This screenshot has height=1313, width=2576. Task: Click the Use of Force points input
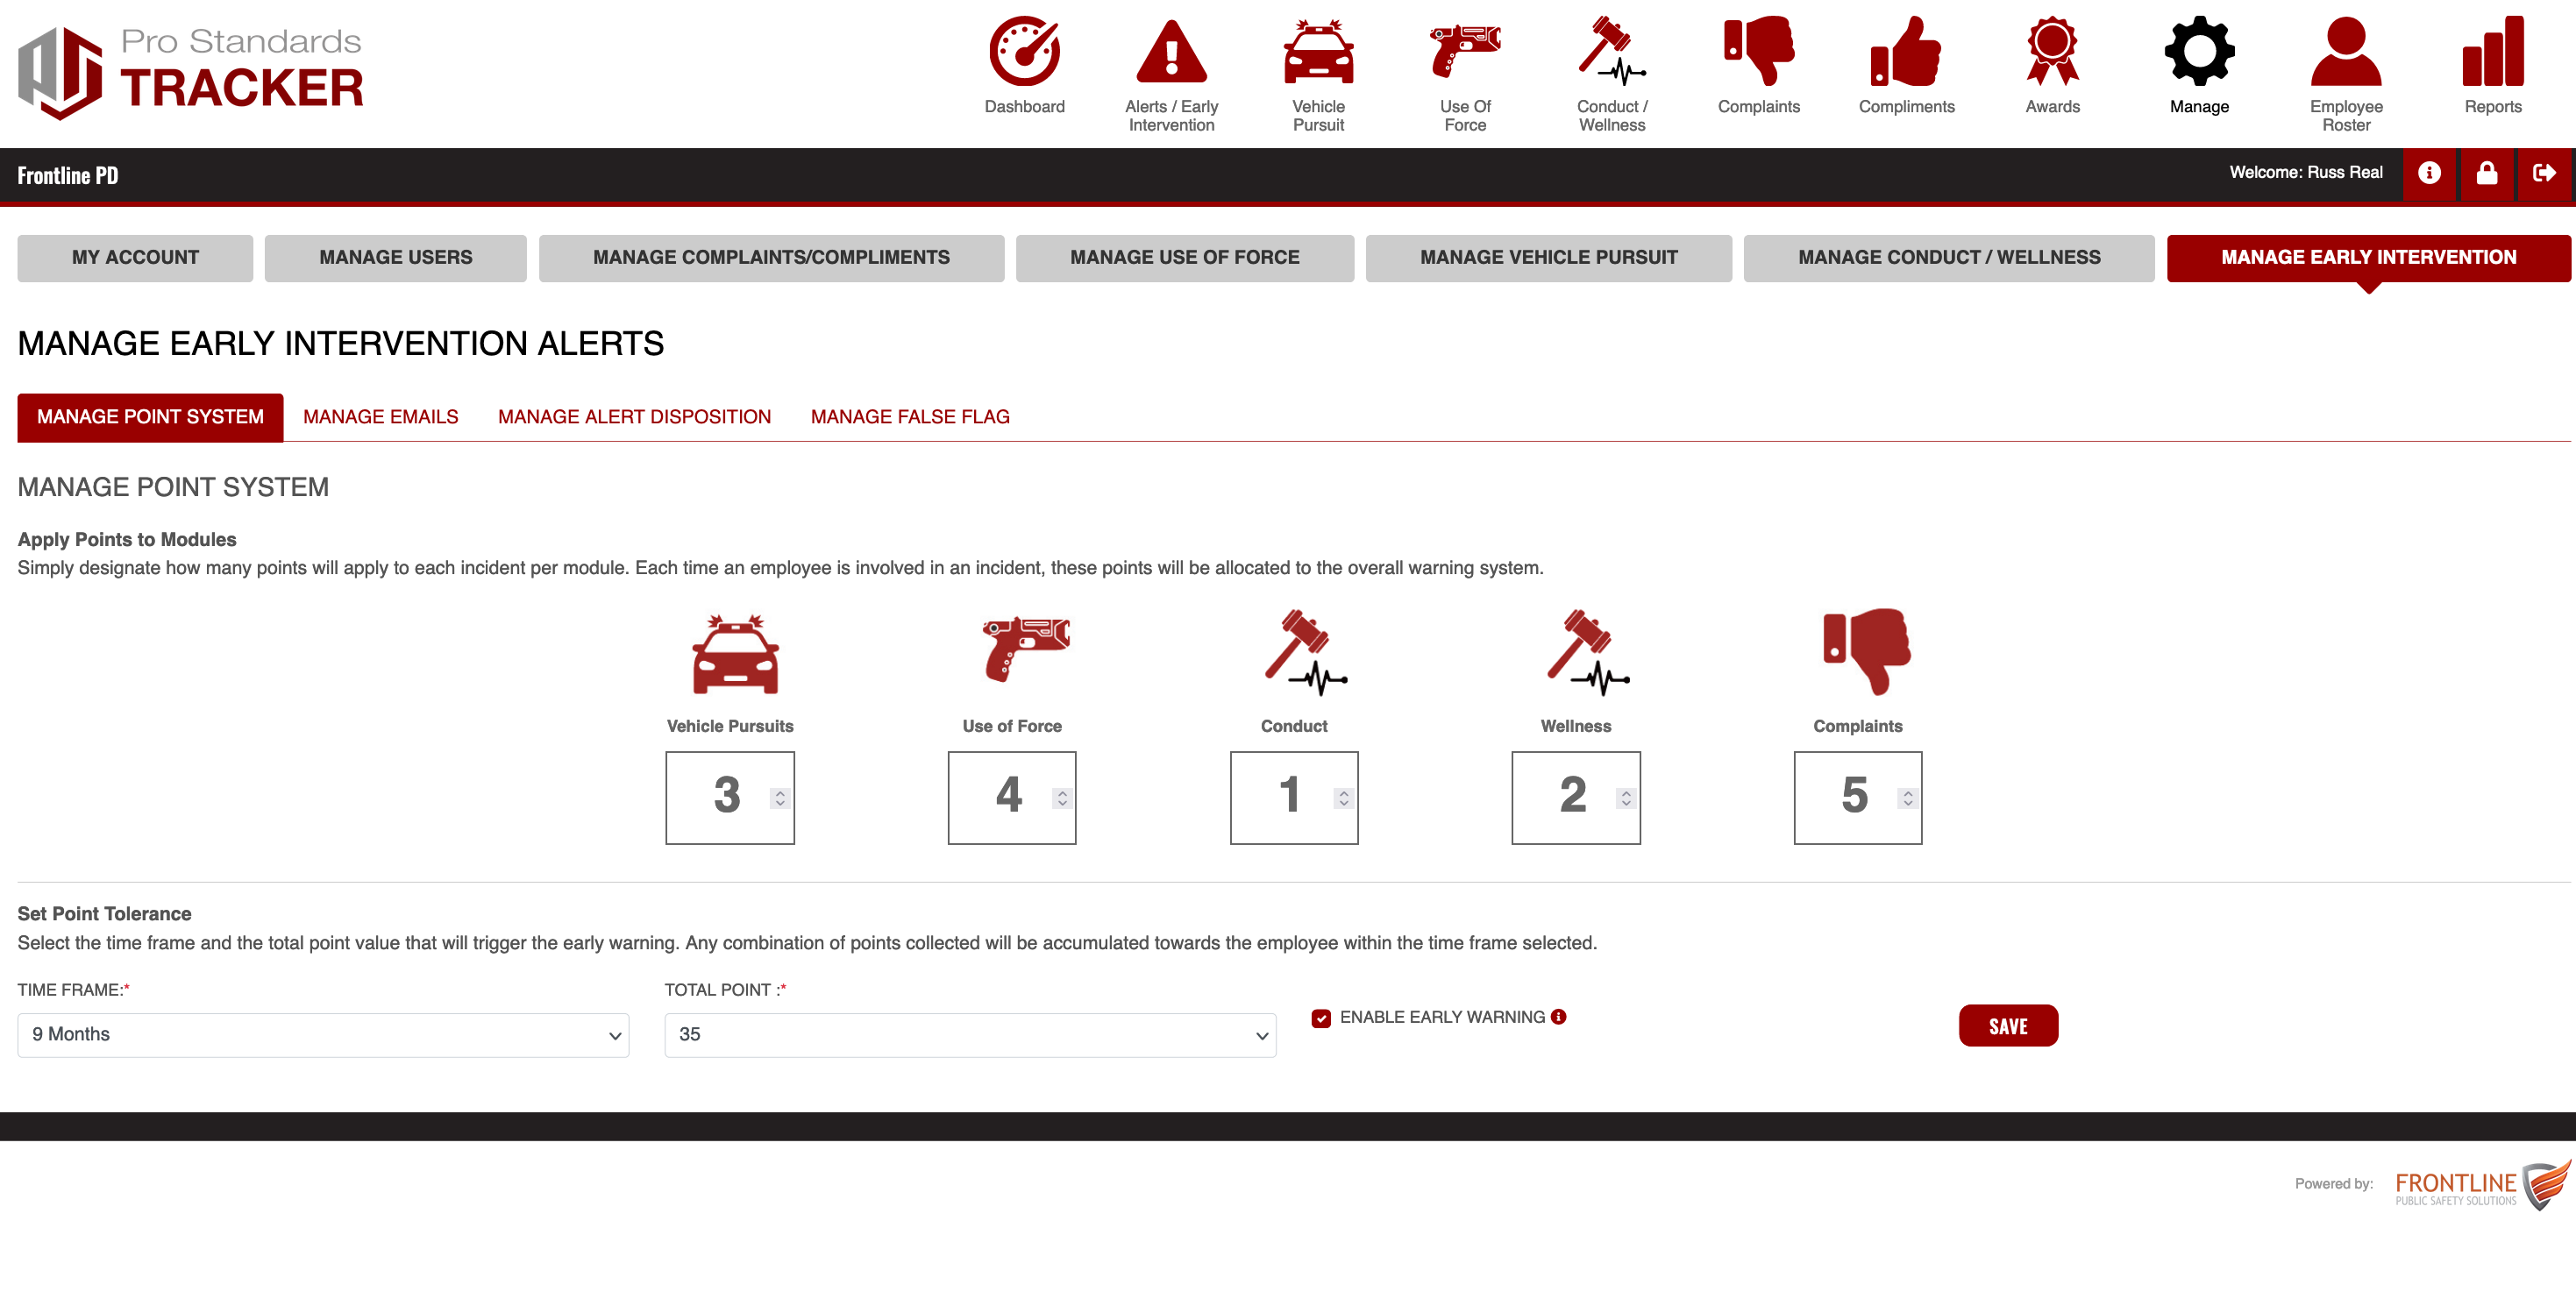[1005, 797]
